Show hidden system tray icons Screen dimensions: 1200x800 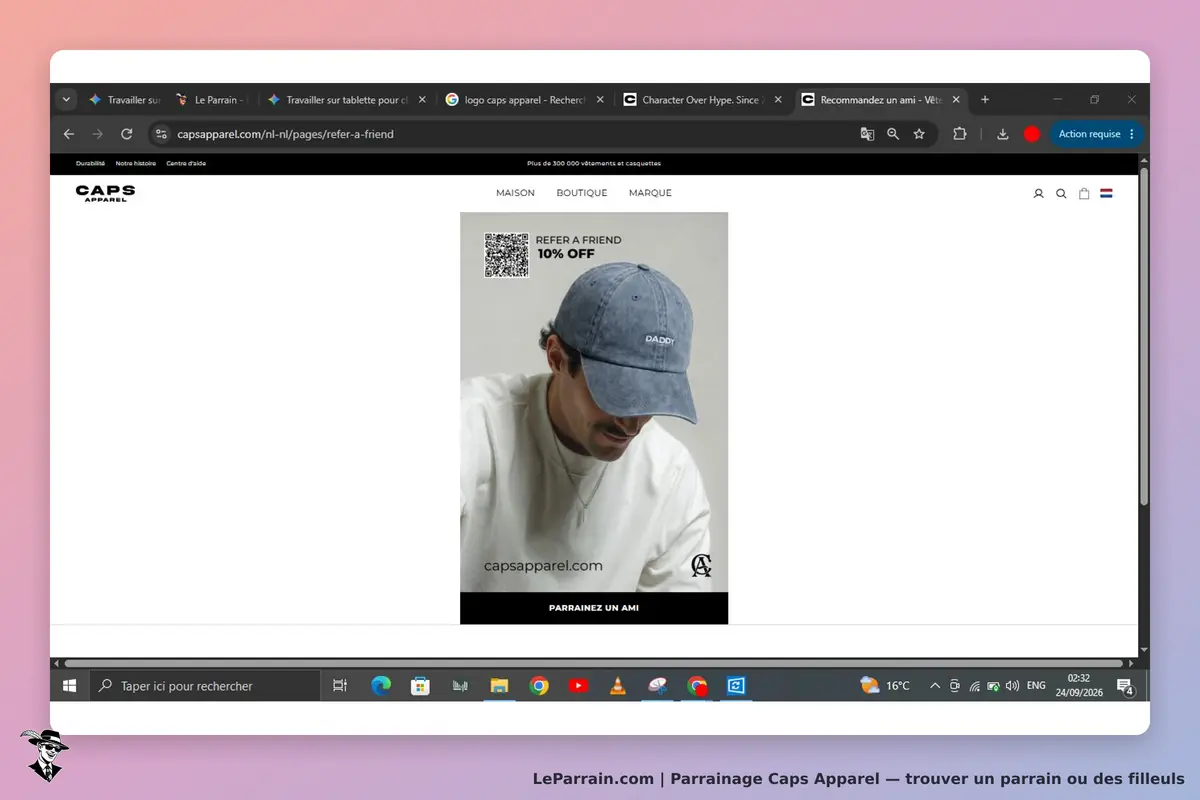[x=935, y=686]
